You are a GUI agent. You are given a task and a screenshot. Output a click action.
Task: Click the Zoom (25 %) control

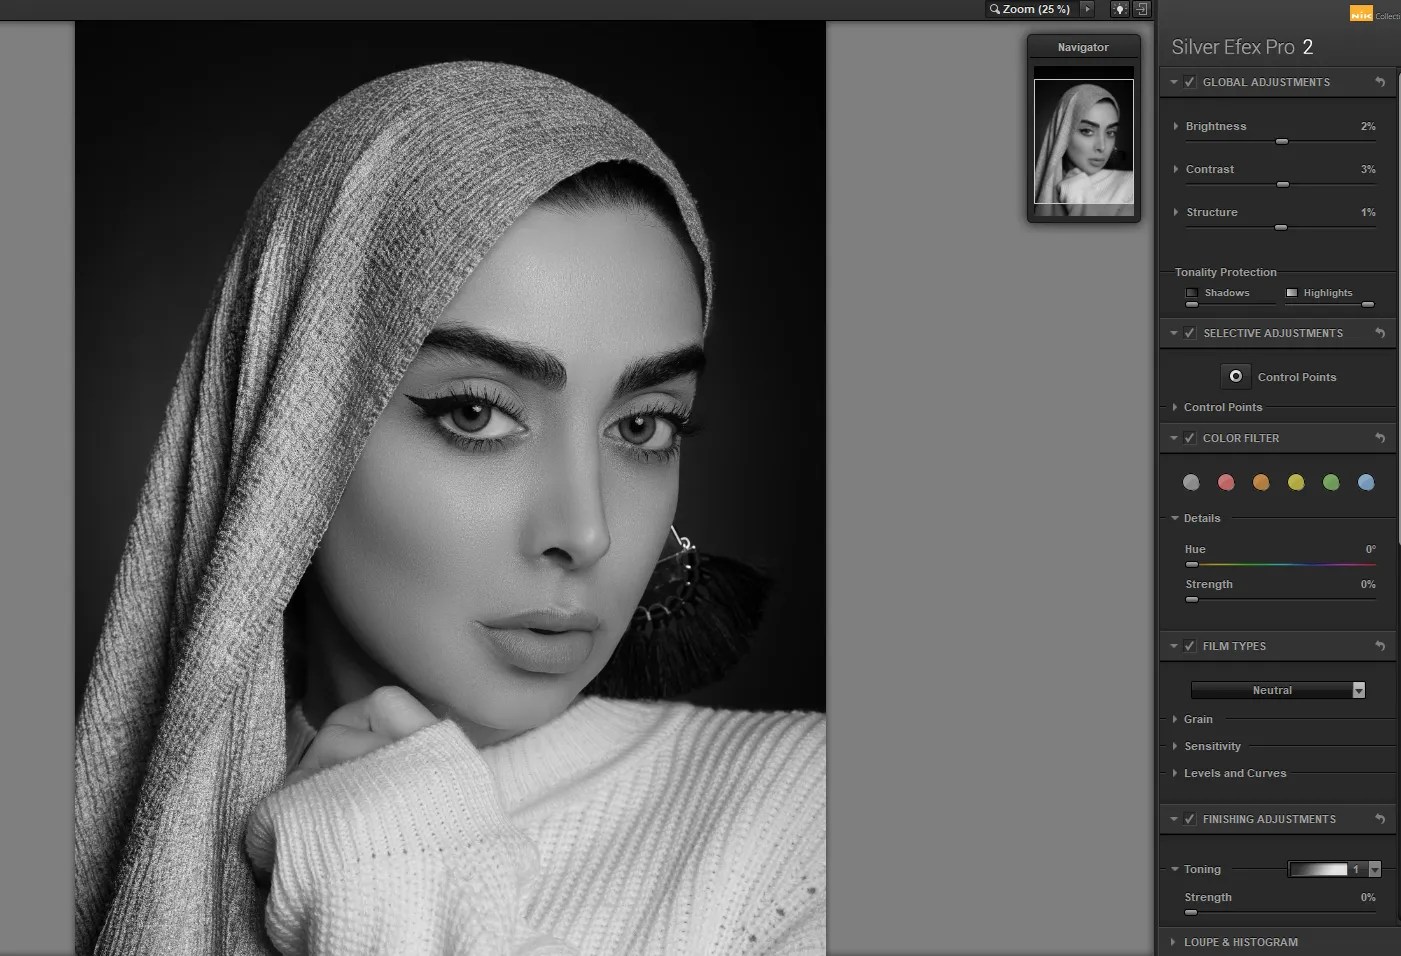pyautogui.click(x=1030, y=9)
